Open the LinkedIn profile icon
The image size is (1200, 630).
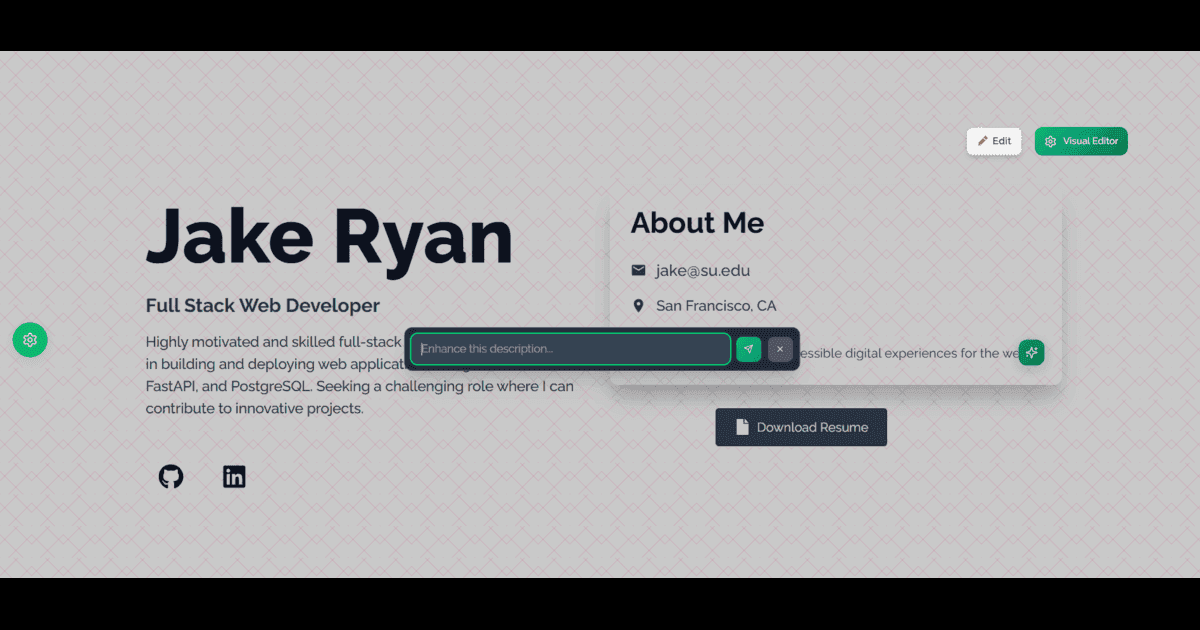pyautogui.click(x=234, y=477)
